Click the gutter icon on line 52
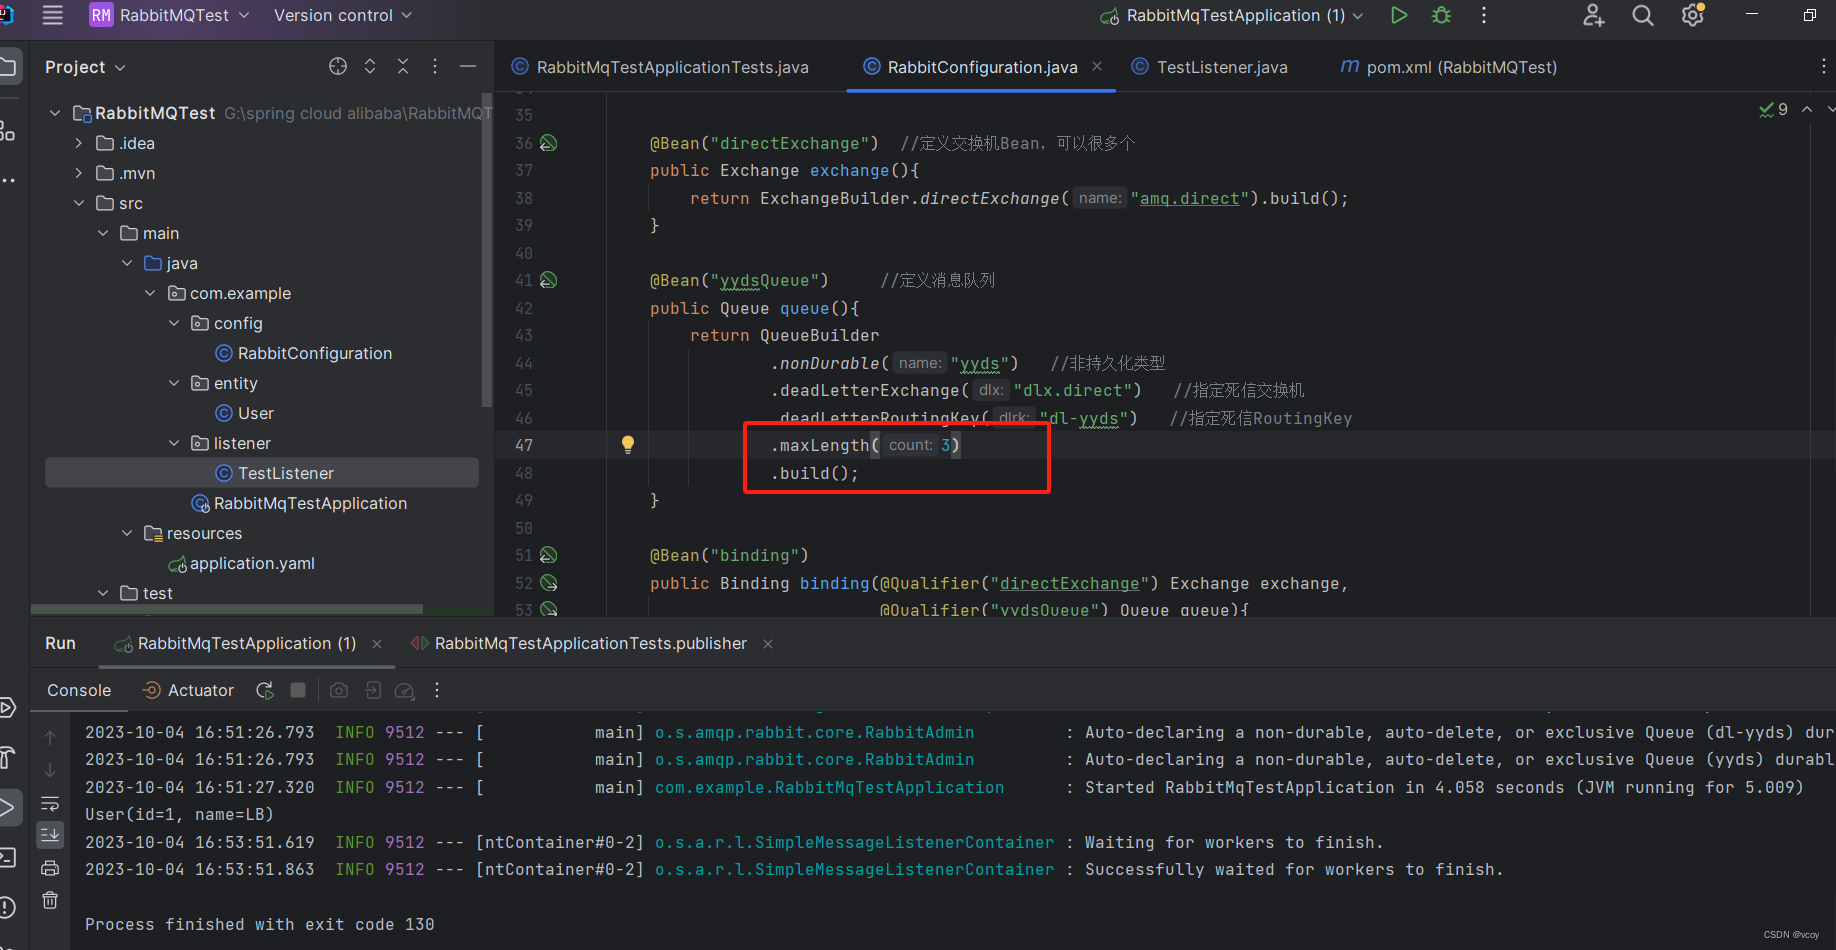Screen dimensions: 1836x950 pyautogui.click(x=549, y=583)
